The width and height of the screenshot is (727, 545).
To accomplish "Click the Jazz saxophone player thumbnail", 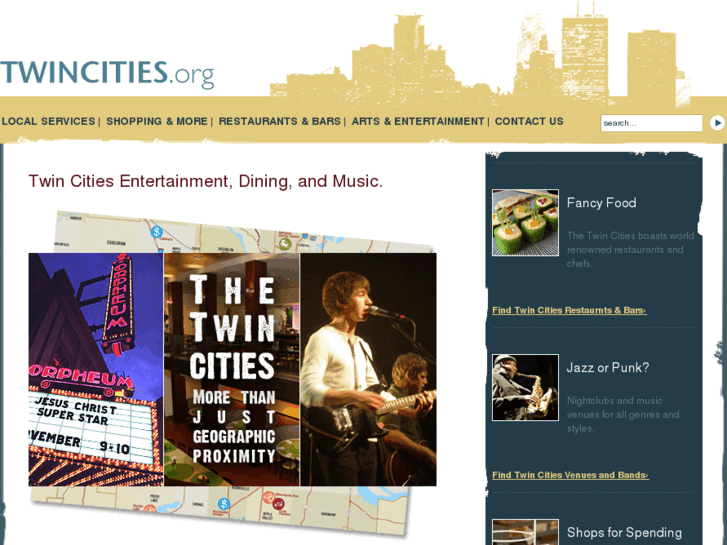I will (x=525, y=387).
